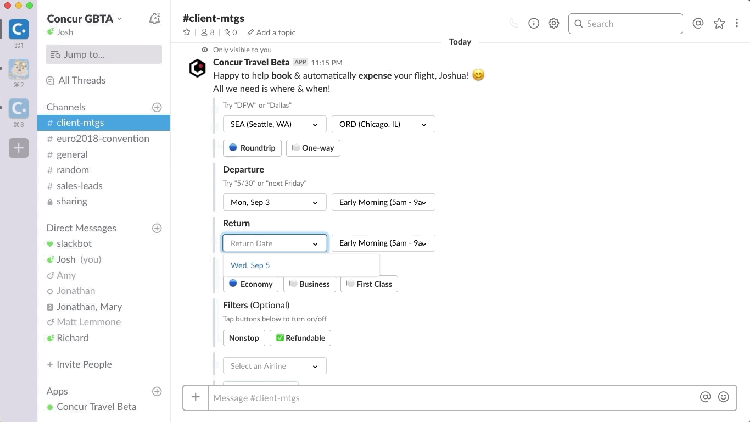This screenshot has height=422, width=750.
Task: Open the SEA (Seattle, WA) origin dropdown
Action: click(275, 124)
